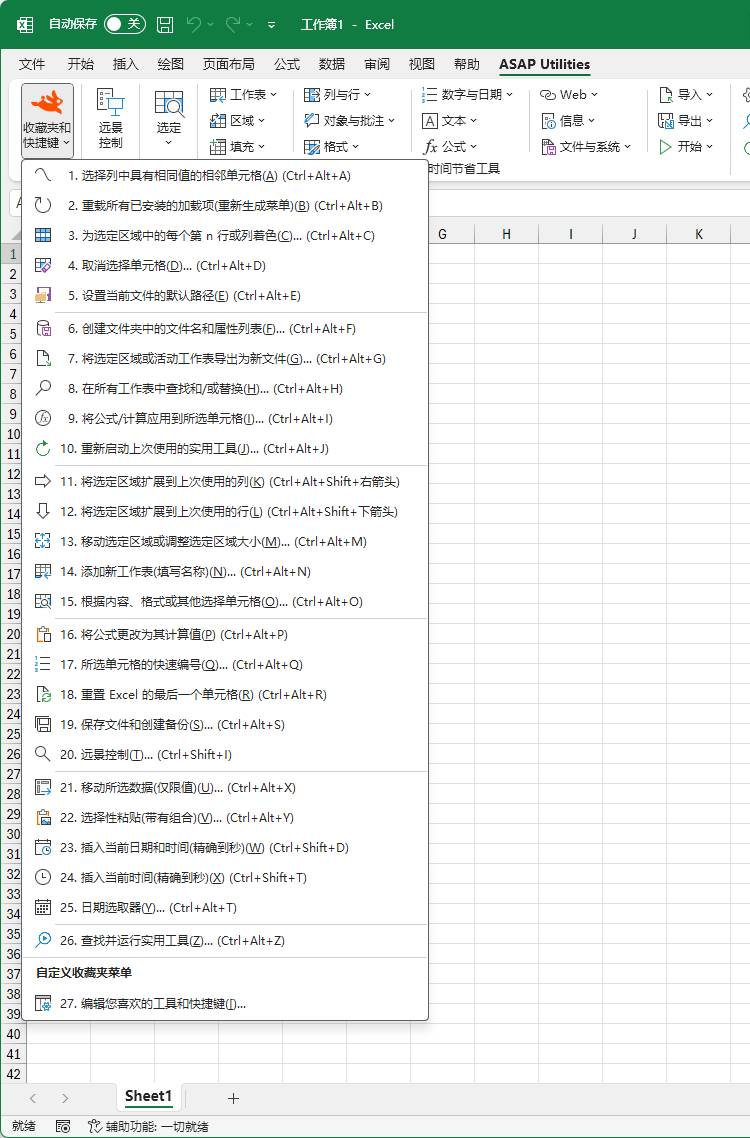Image resolution: width=750 pixels, height=1138 pixels.
Task: Click the 创建文件夹中的文件名列表 icon
Action: pos(44,329)
